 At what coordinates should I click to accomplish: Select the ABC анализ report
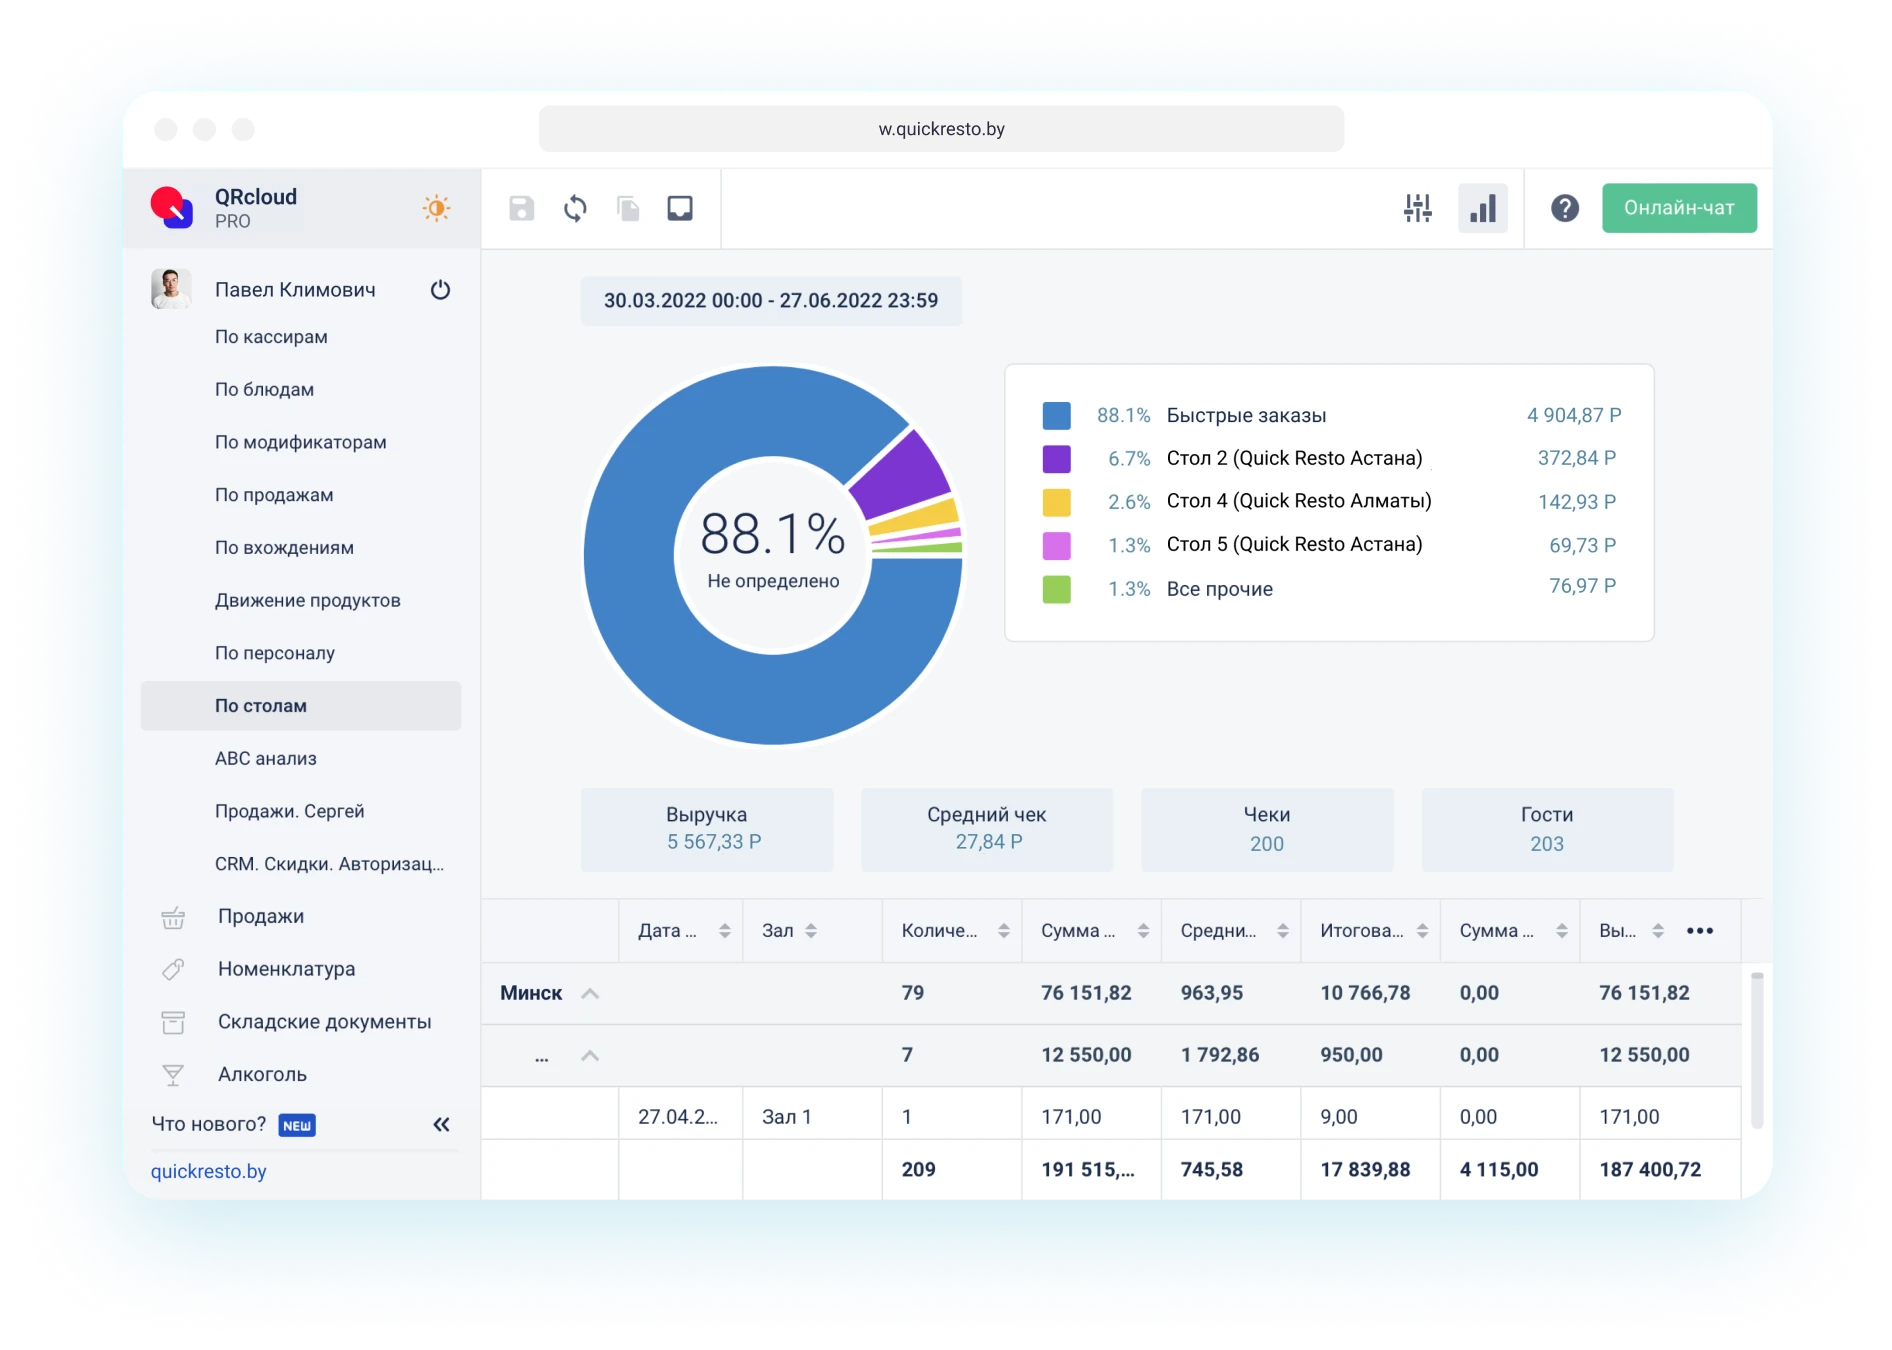(265, 758)
